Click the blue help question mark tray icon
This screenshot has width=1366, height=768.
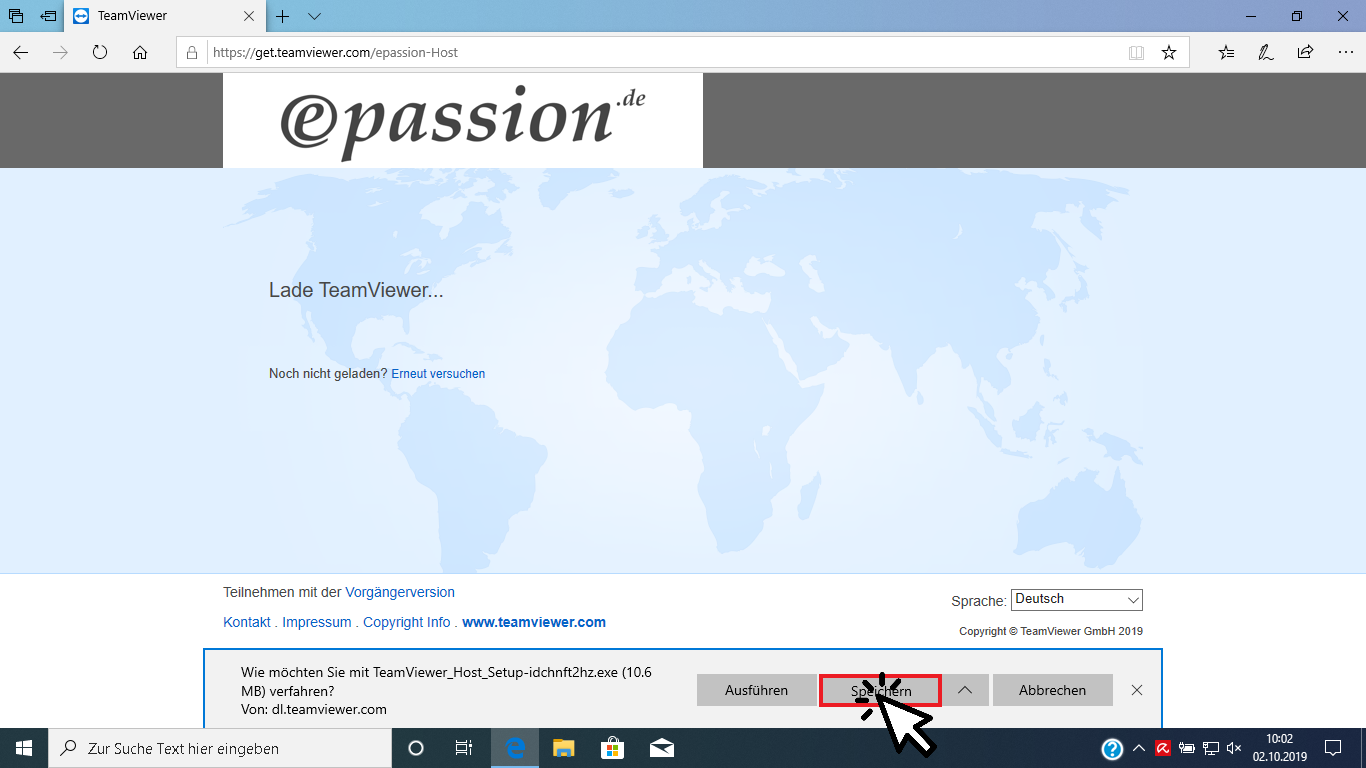coord(1112,748)
